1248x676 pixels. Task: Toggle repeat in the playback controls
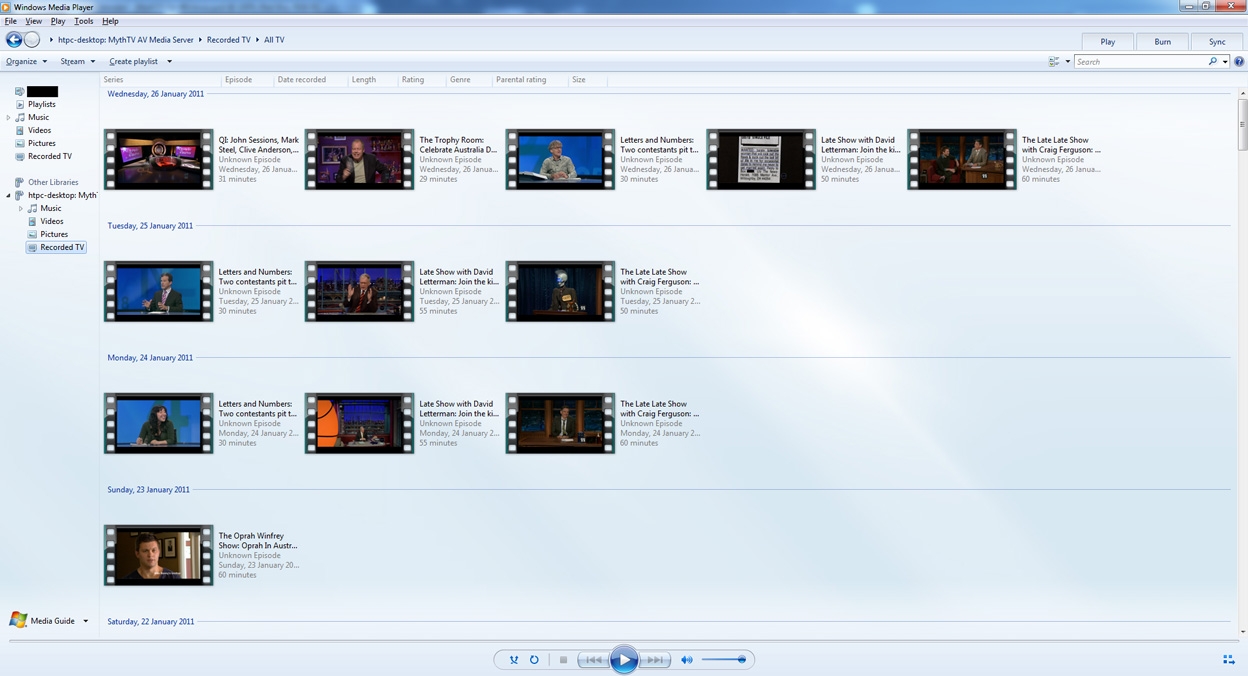coord(534,660)
